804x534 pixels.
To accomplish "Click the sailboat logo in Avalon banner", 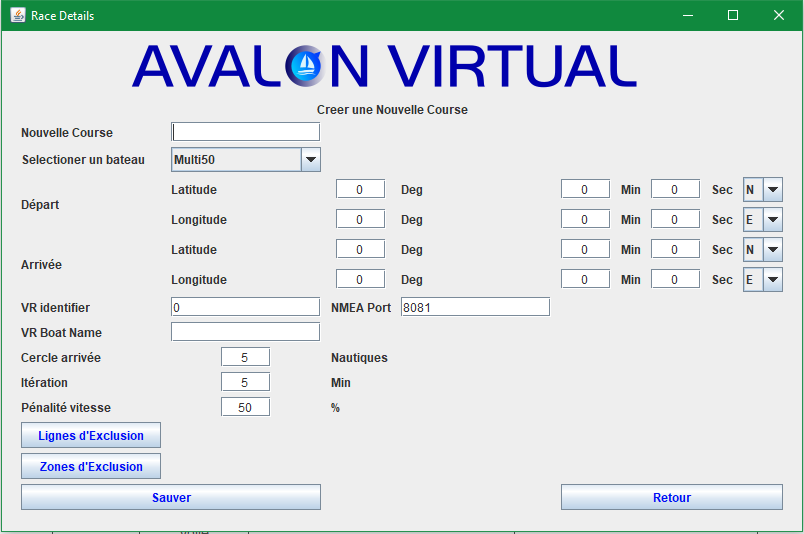I will [306, 65].
